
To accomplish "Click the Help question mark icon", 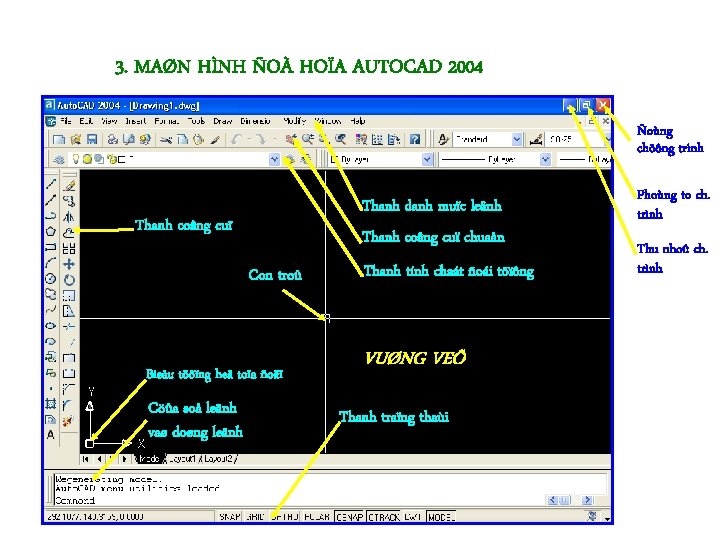I will coord(415,139).
